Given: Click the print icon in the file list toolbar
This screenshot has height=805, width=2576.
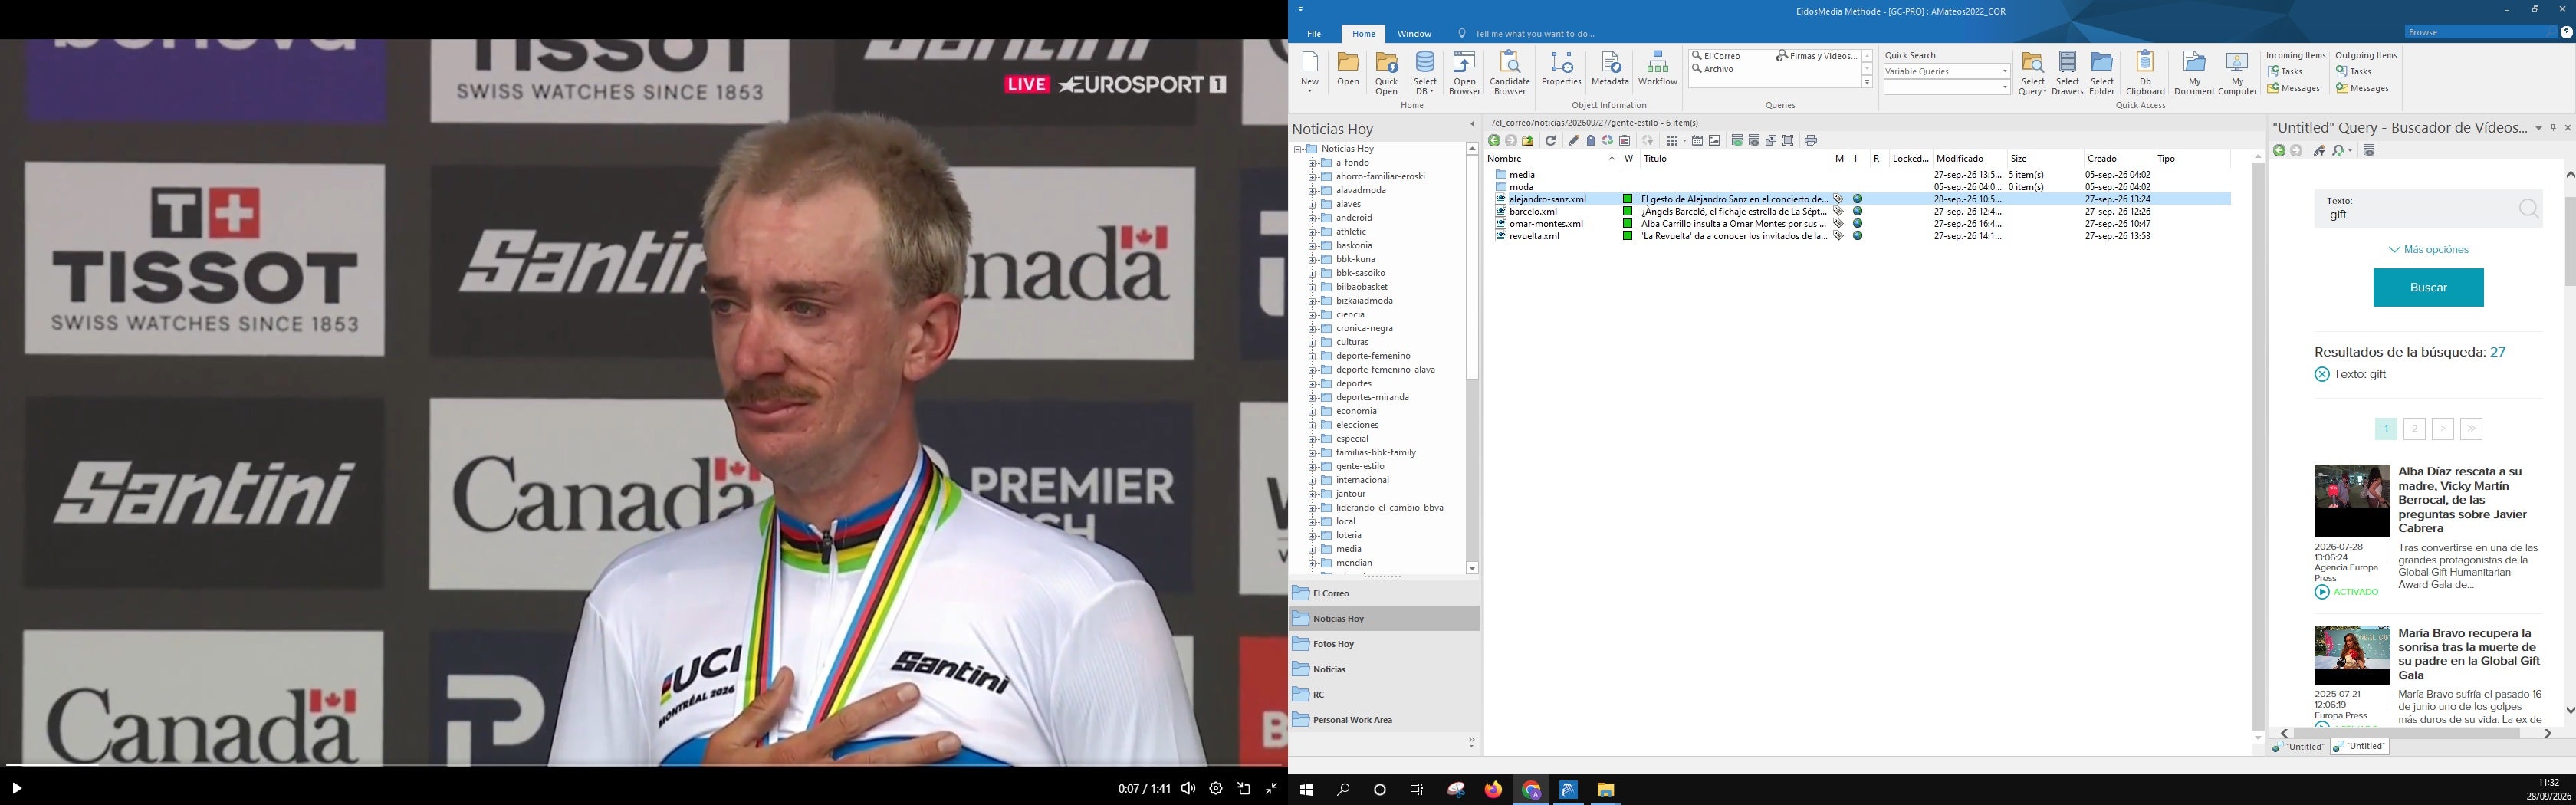Looking at the screenshot, I should click(x=1811, y=141).
